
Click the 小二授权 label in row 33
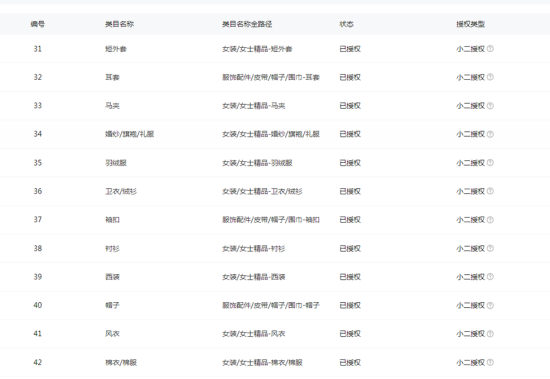click(x=470, y=106)
